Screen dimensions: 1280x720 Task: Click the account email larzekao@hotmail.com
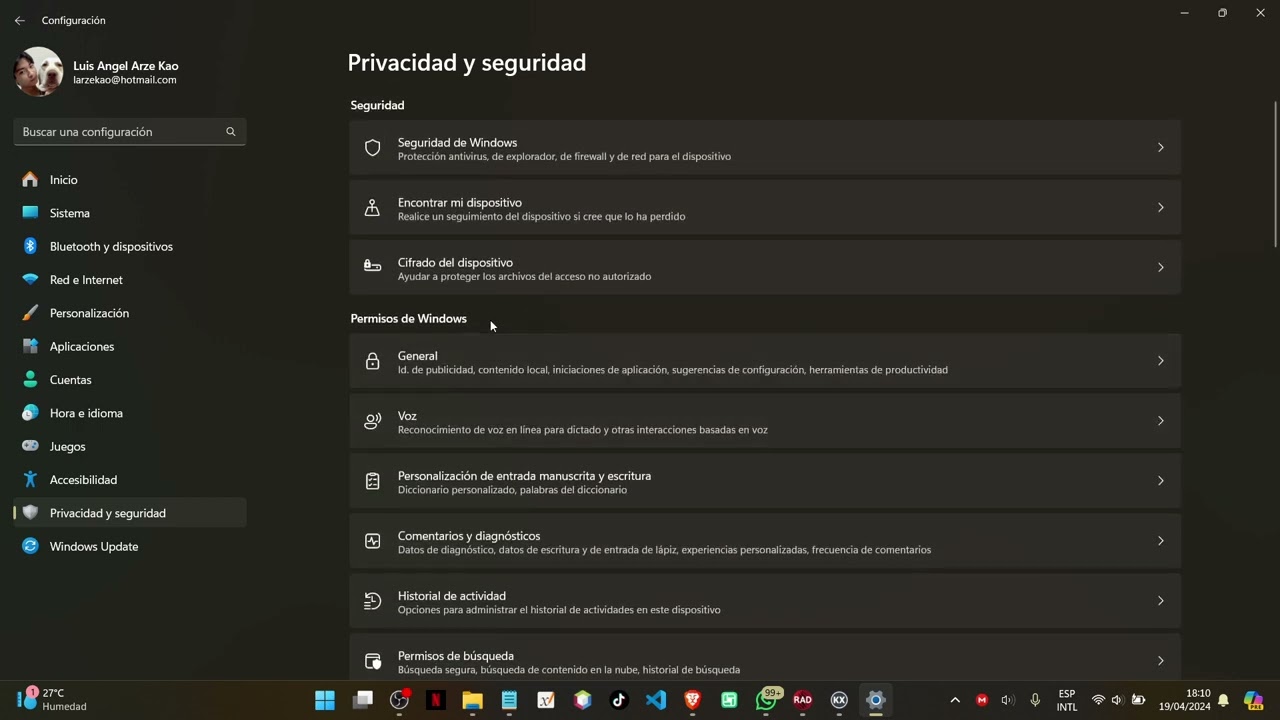click(125, 80)
